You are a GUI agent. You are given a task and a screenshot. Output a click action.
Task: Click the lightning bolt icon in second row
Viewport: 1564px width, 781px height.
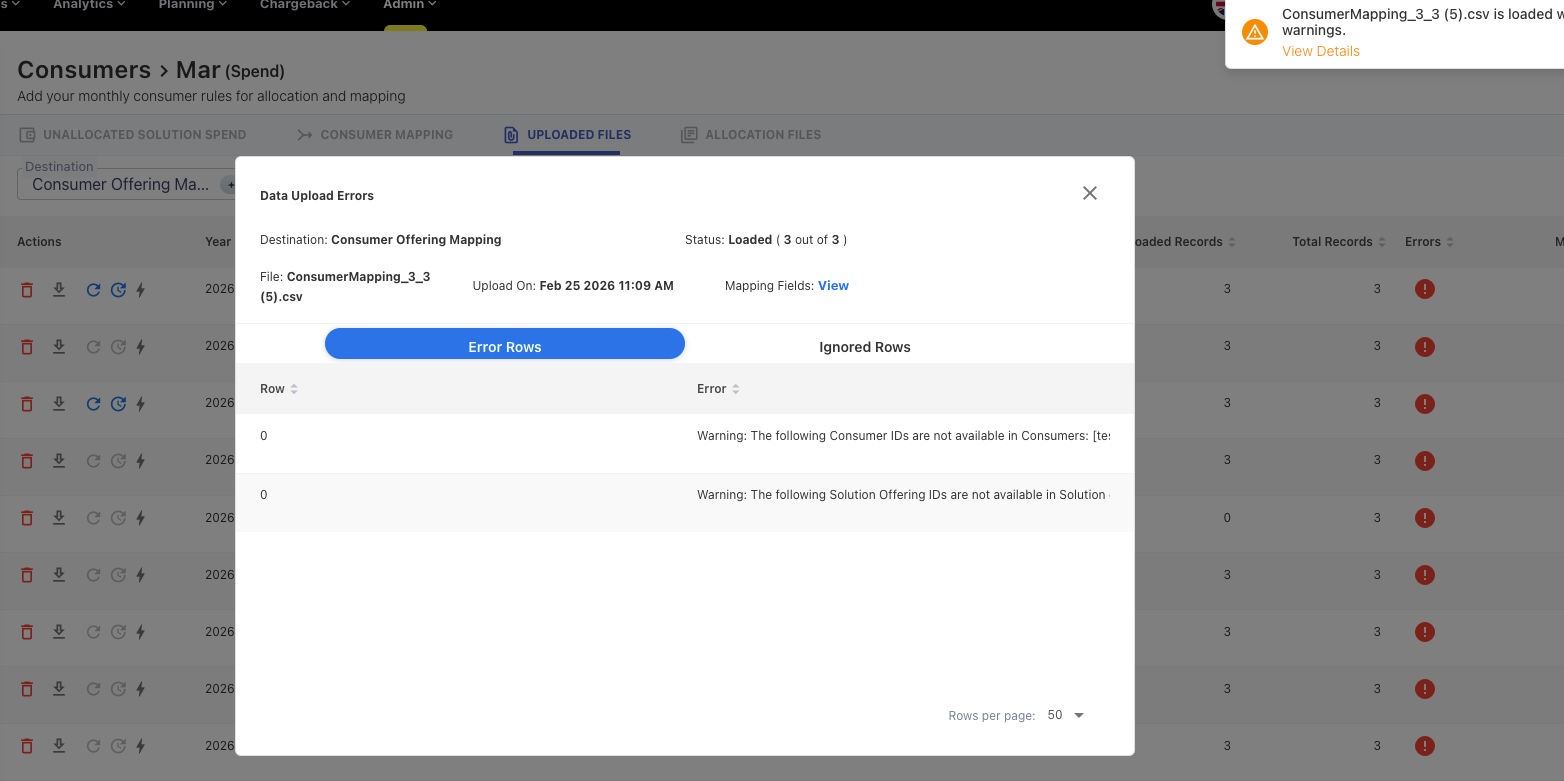click(x=141, y=347)
